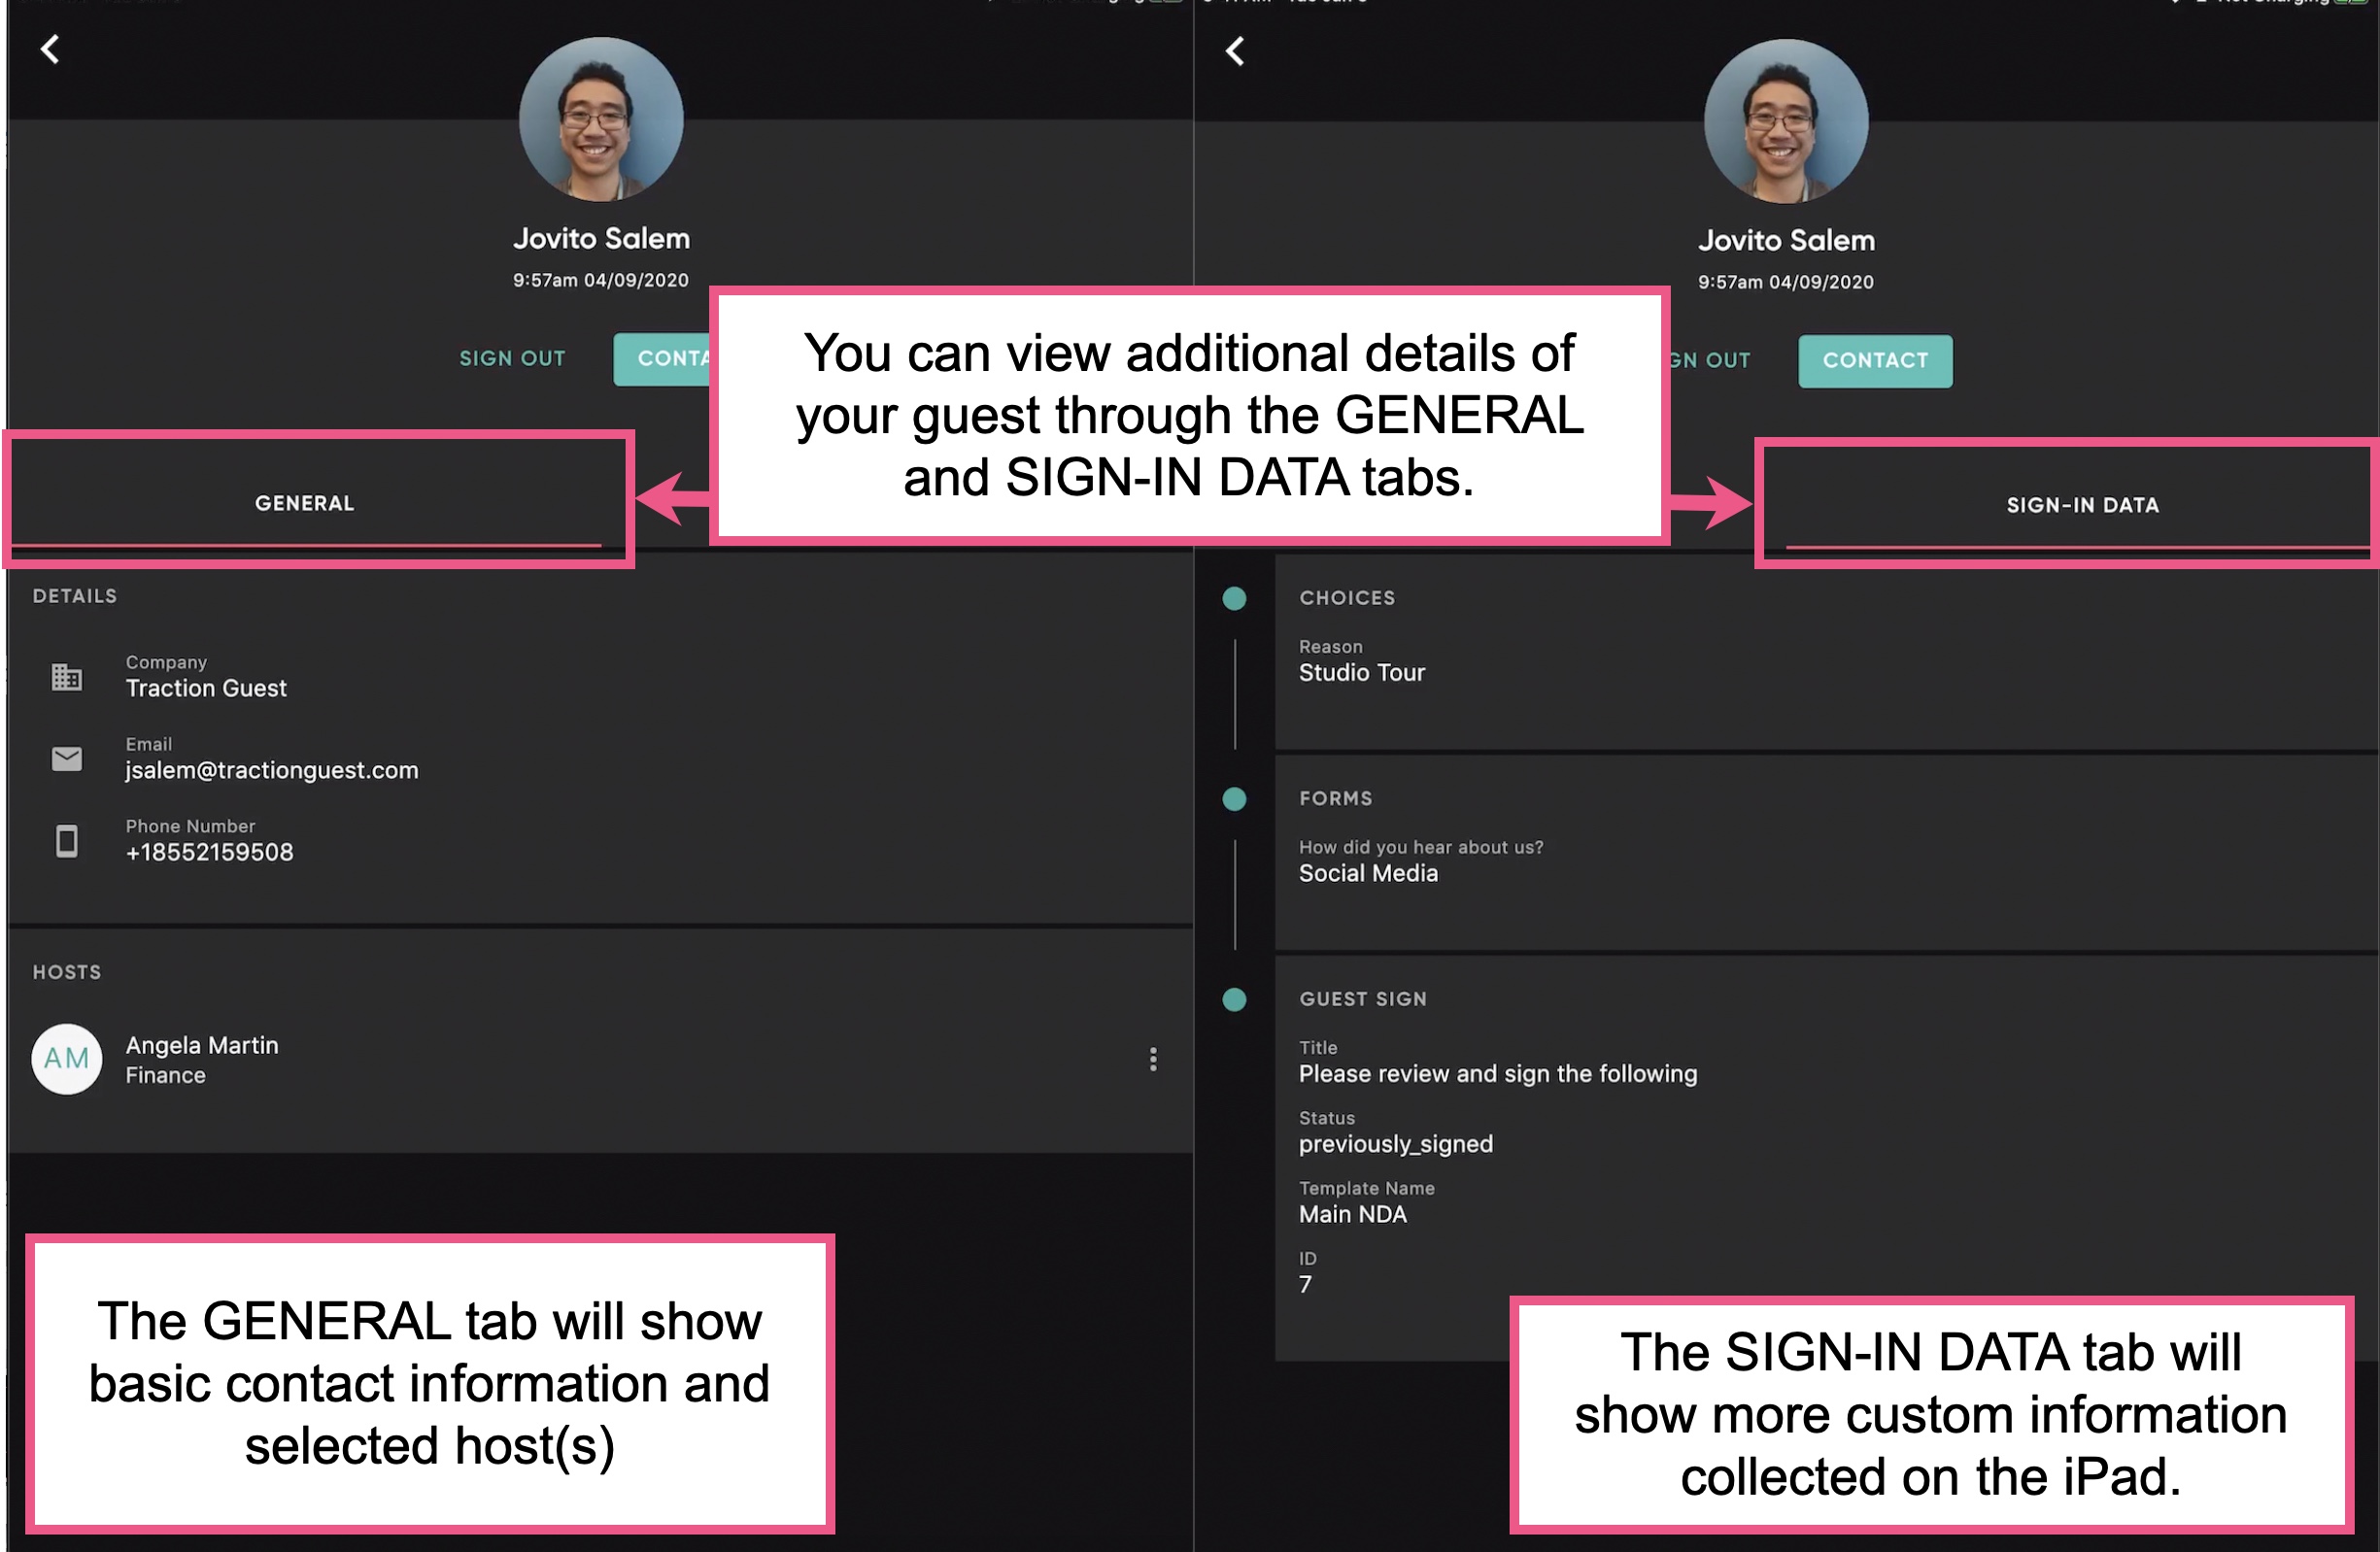Open the overflow menu beside Angela Martin
Screen dimensions: 2380x1552
tap(1153, 1059)
